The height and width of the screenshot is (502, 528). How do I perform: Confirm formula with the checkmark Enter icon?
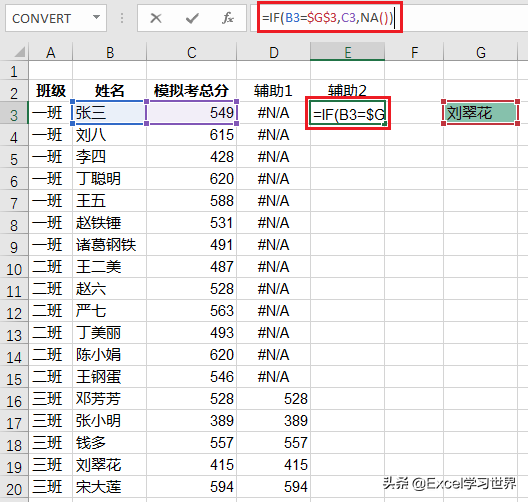tap(192, 18)
